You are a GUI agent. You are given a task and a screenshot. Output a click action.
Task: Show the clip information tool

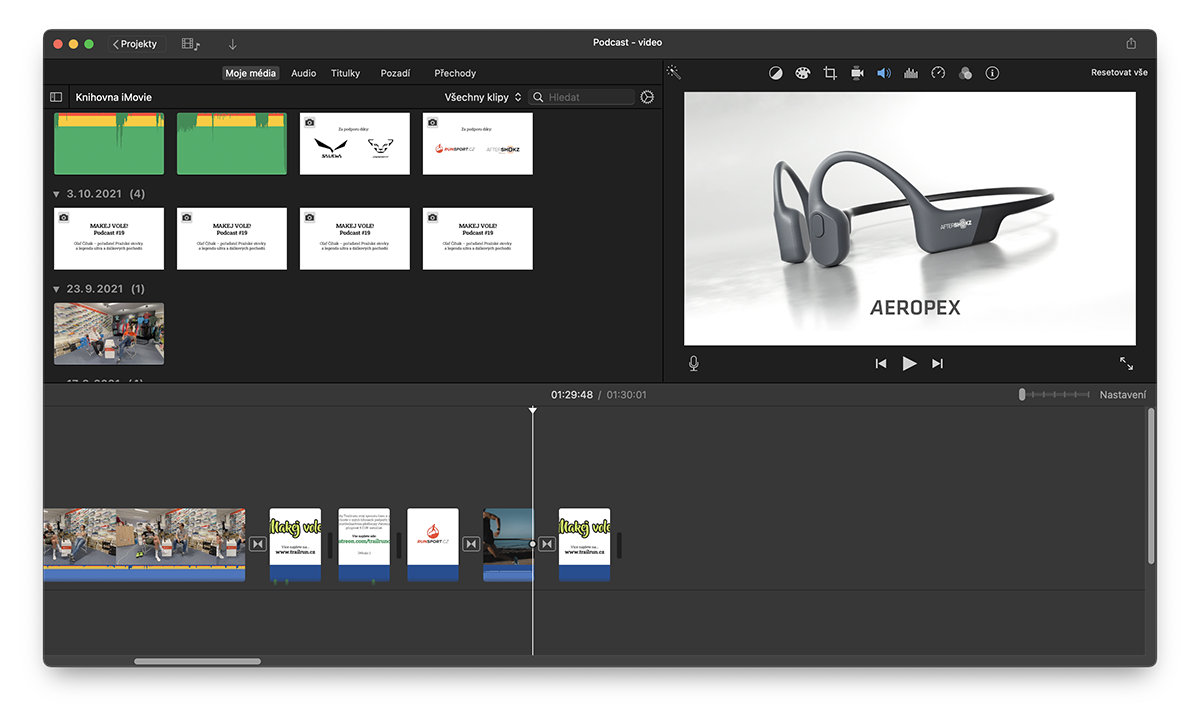992,73
